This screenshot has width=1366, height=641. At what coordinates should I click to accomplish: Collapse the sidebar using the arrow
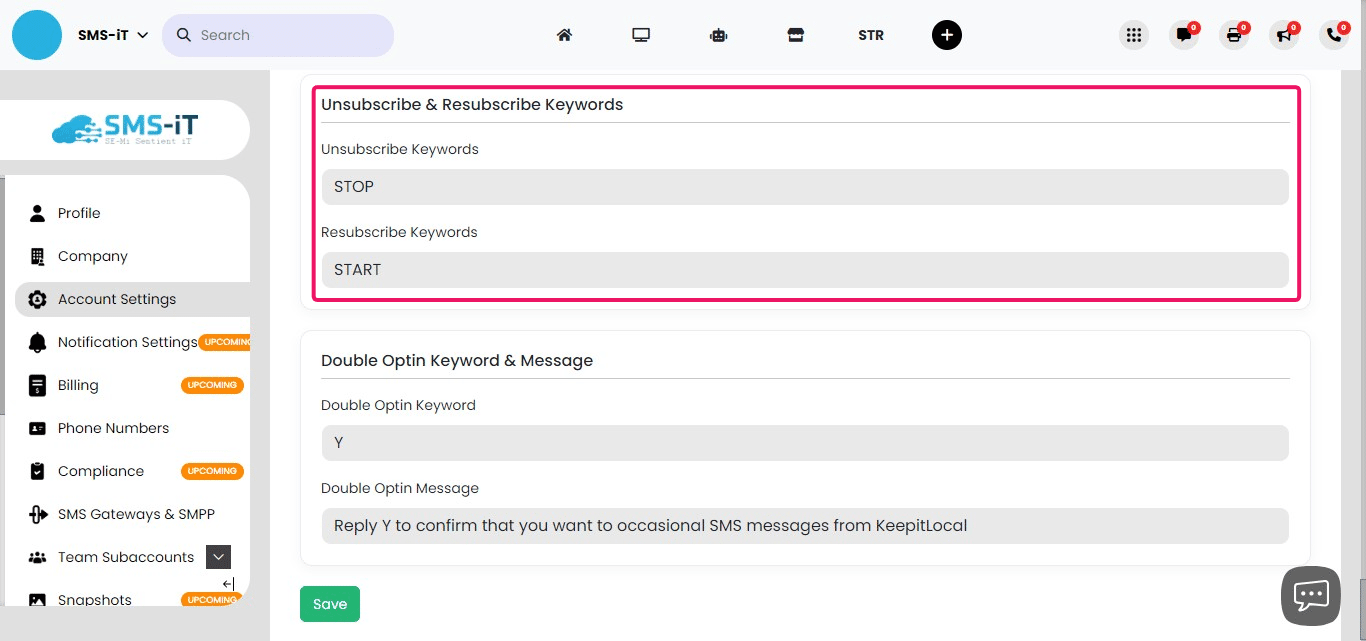click(227, 583)
